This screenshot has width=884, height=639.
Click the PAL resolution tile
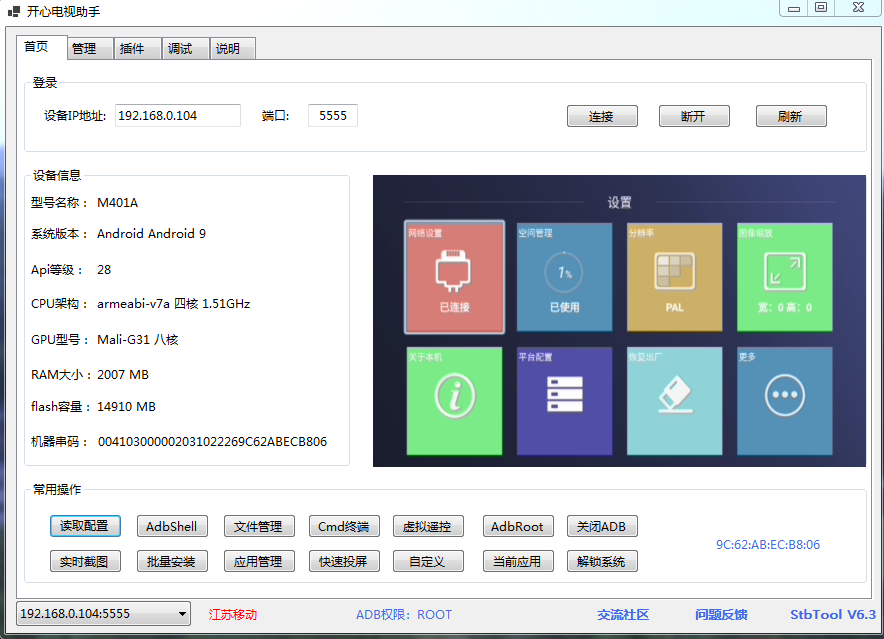coord(674,277)
